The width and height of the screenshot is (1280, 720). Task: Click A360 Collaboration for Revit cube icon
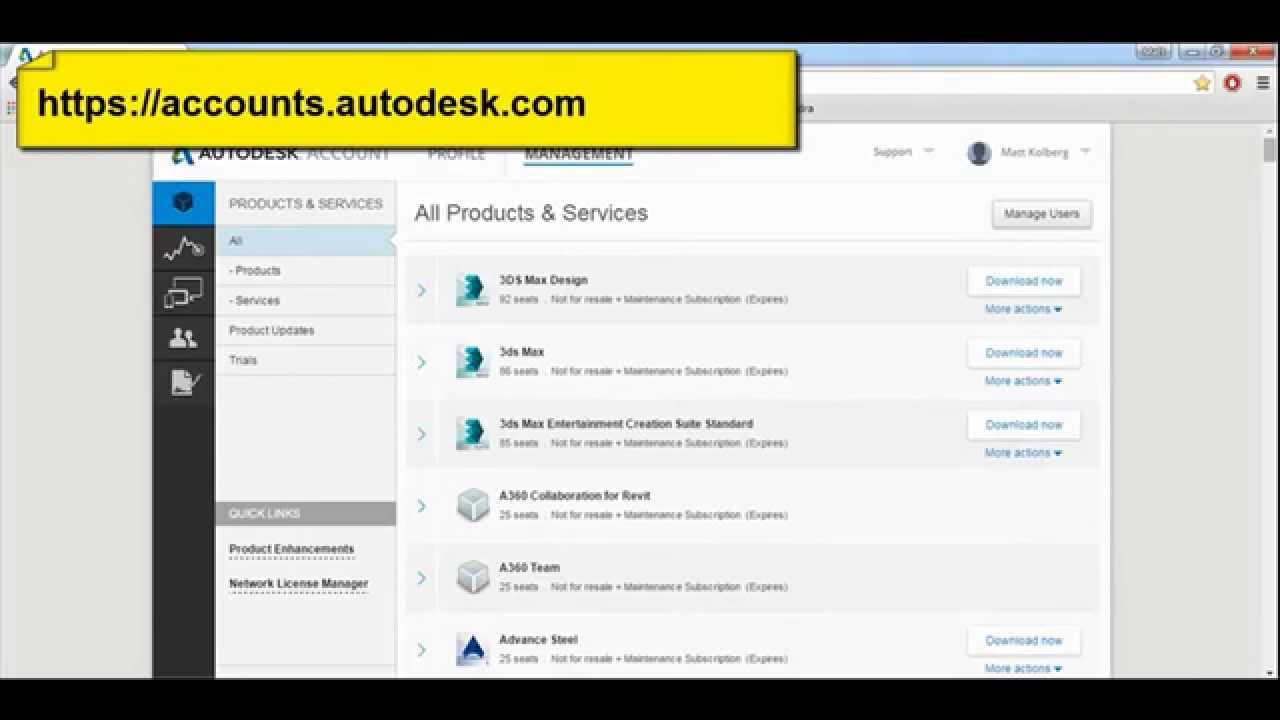point(472,505)
